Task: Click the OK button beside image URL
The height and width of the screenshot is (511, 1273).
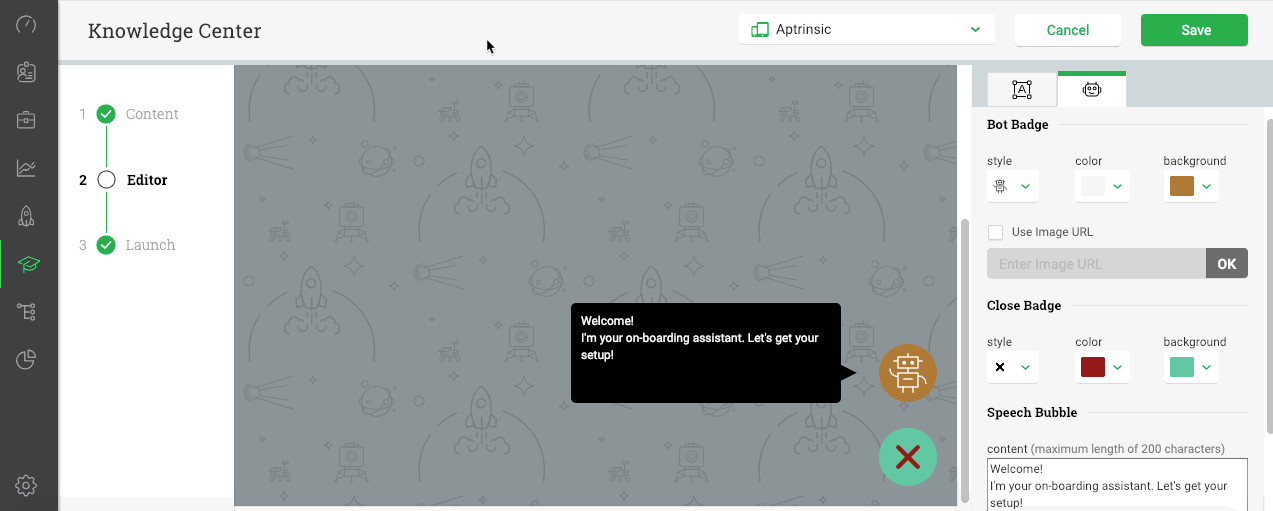Action: (x=1227, y=264)
